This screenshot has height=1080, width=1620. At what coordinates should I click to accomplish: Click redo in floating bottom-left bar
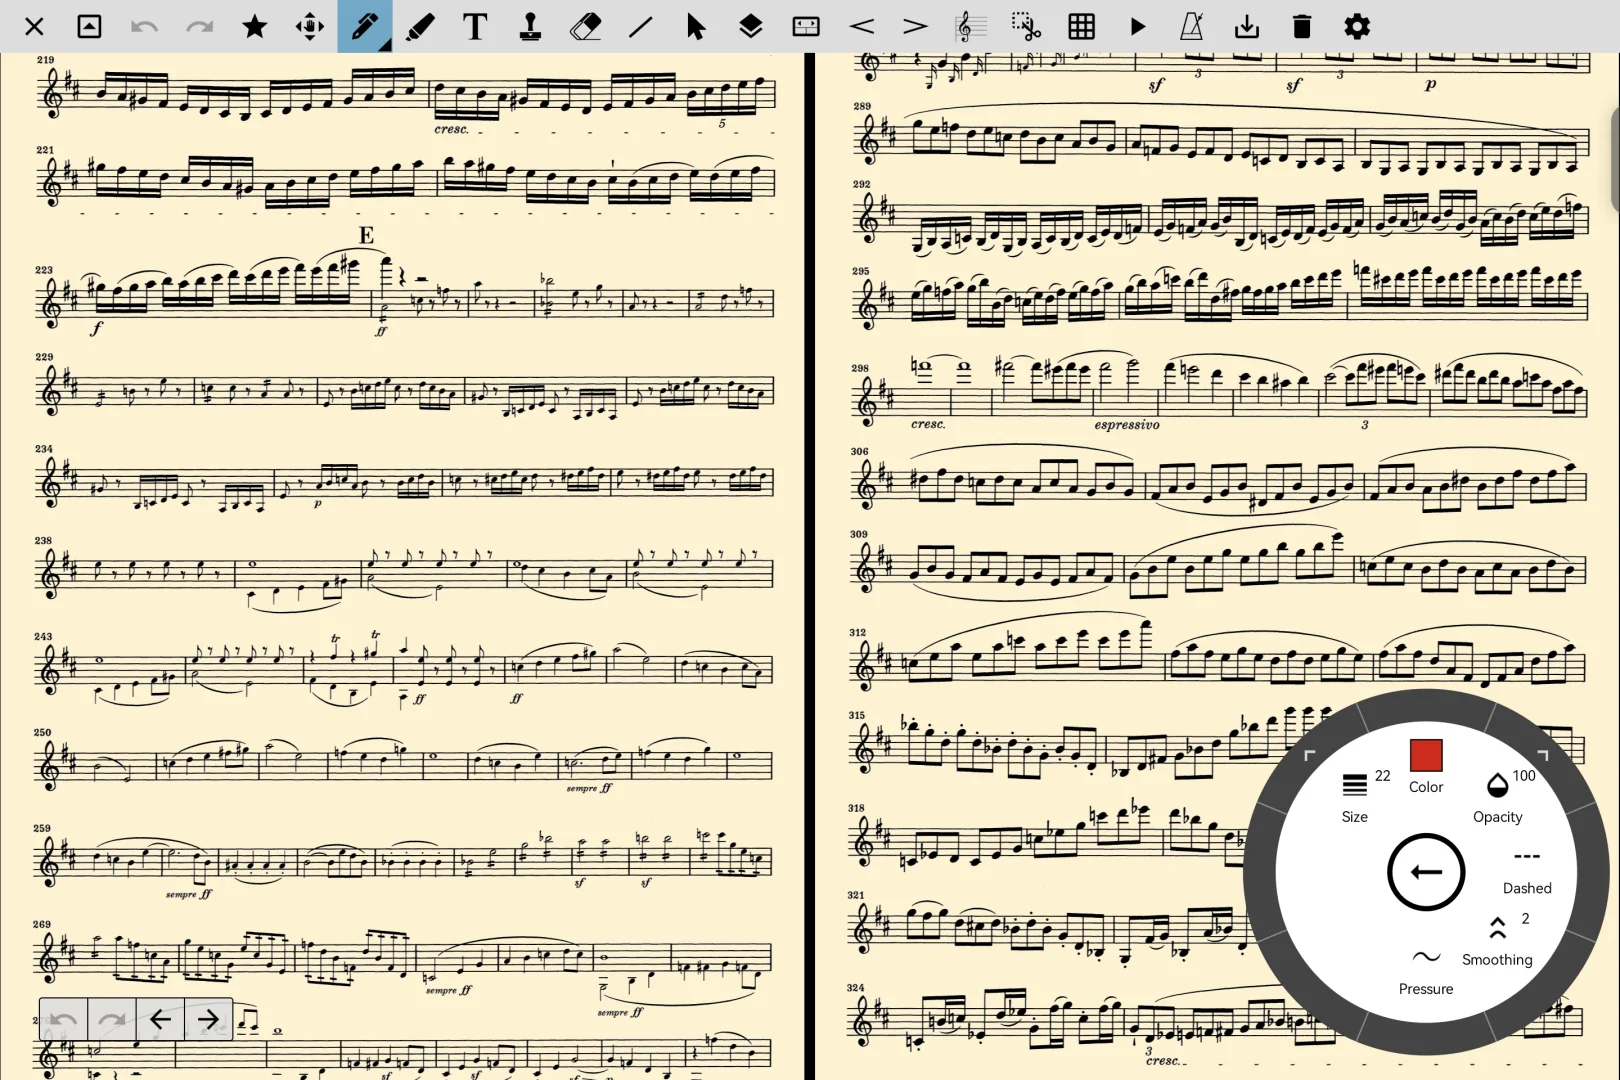(x=112, y=1020)
